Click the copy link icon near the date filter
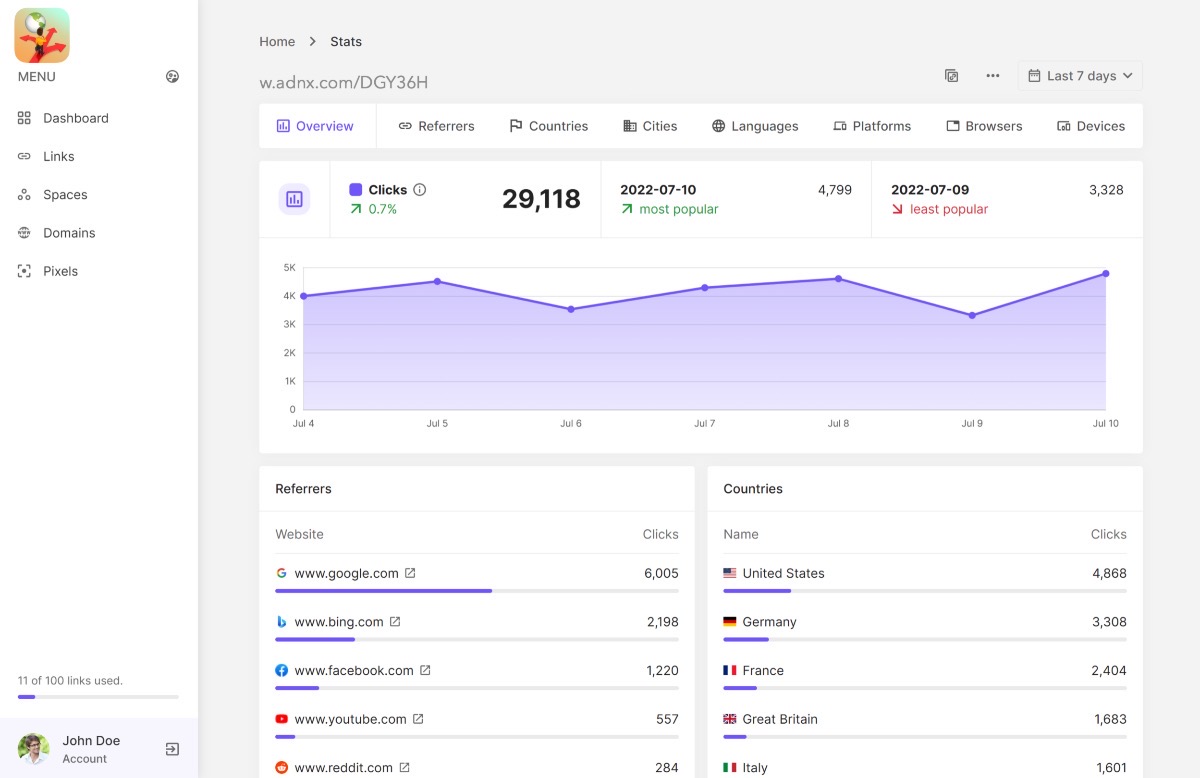Image resolution: width=1200 pixels, height=778 pixels. (x=952, y=76)
